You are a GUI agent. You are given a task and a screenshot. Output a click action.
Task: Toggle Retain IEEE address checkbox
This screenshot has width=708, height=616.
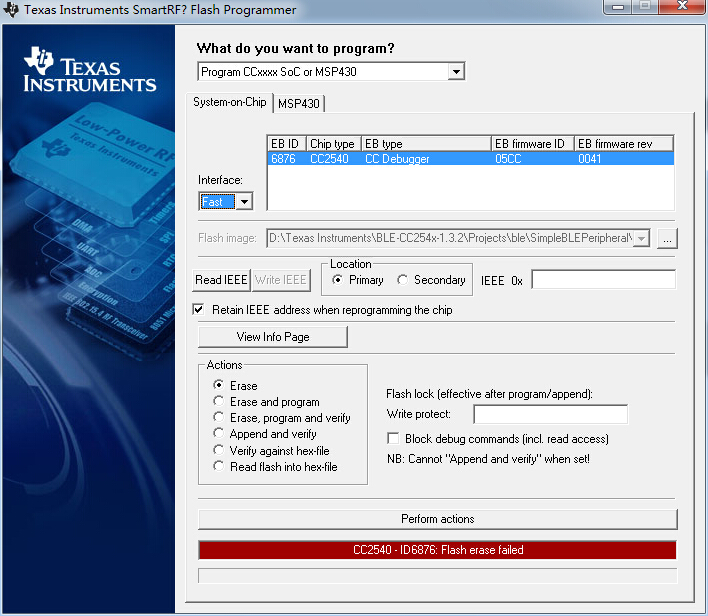coord(198,310)
